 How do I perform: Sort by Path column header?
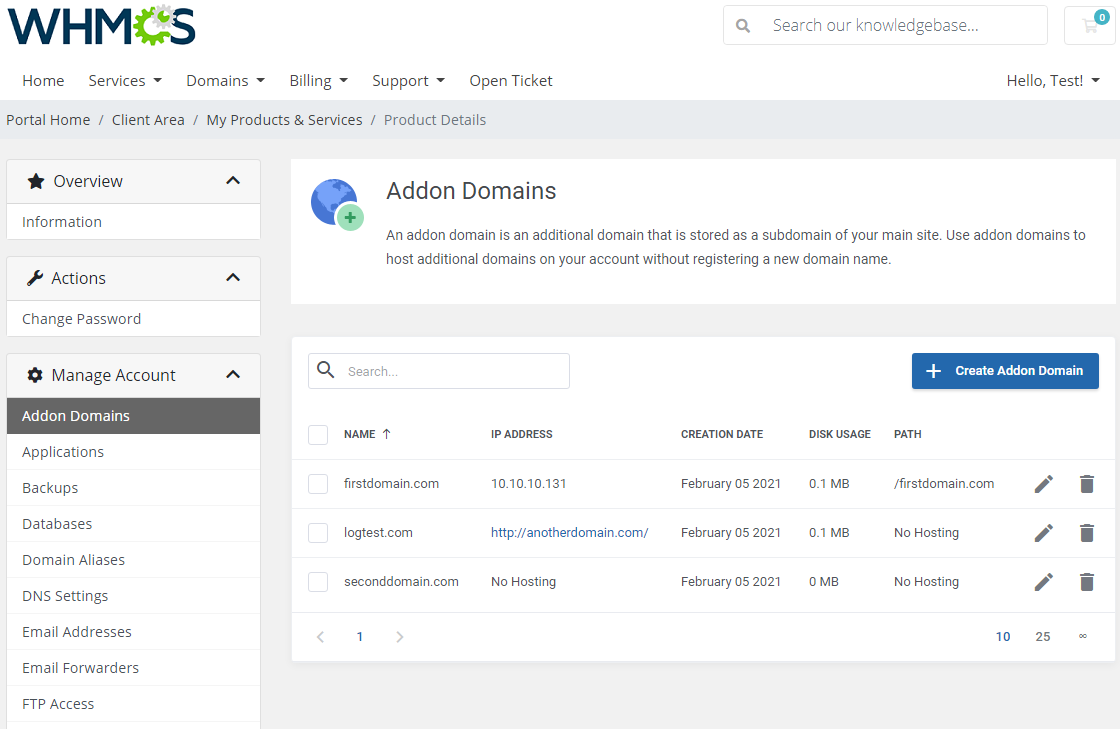907,434
